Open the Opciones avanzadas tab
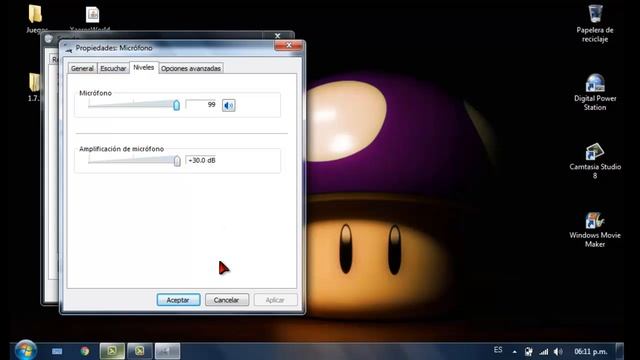This screenshot has width=640, height=360. point(191,68)
